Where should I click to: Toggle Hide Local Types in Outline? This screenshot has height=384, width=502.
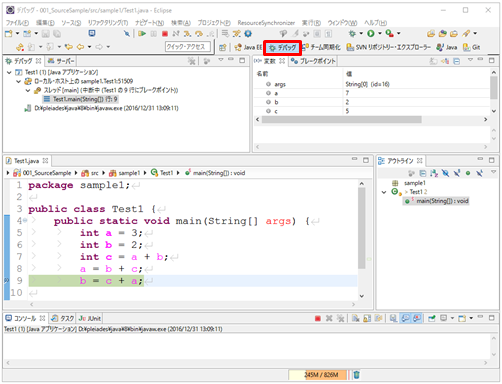[x=479, y=173]
